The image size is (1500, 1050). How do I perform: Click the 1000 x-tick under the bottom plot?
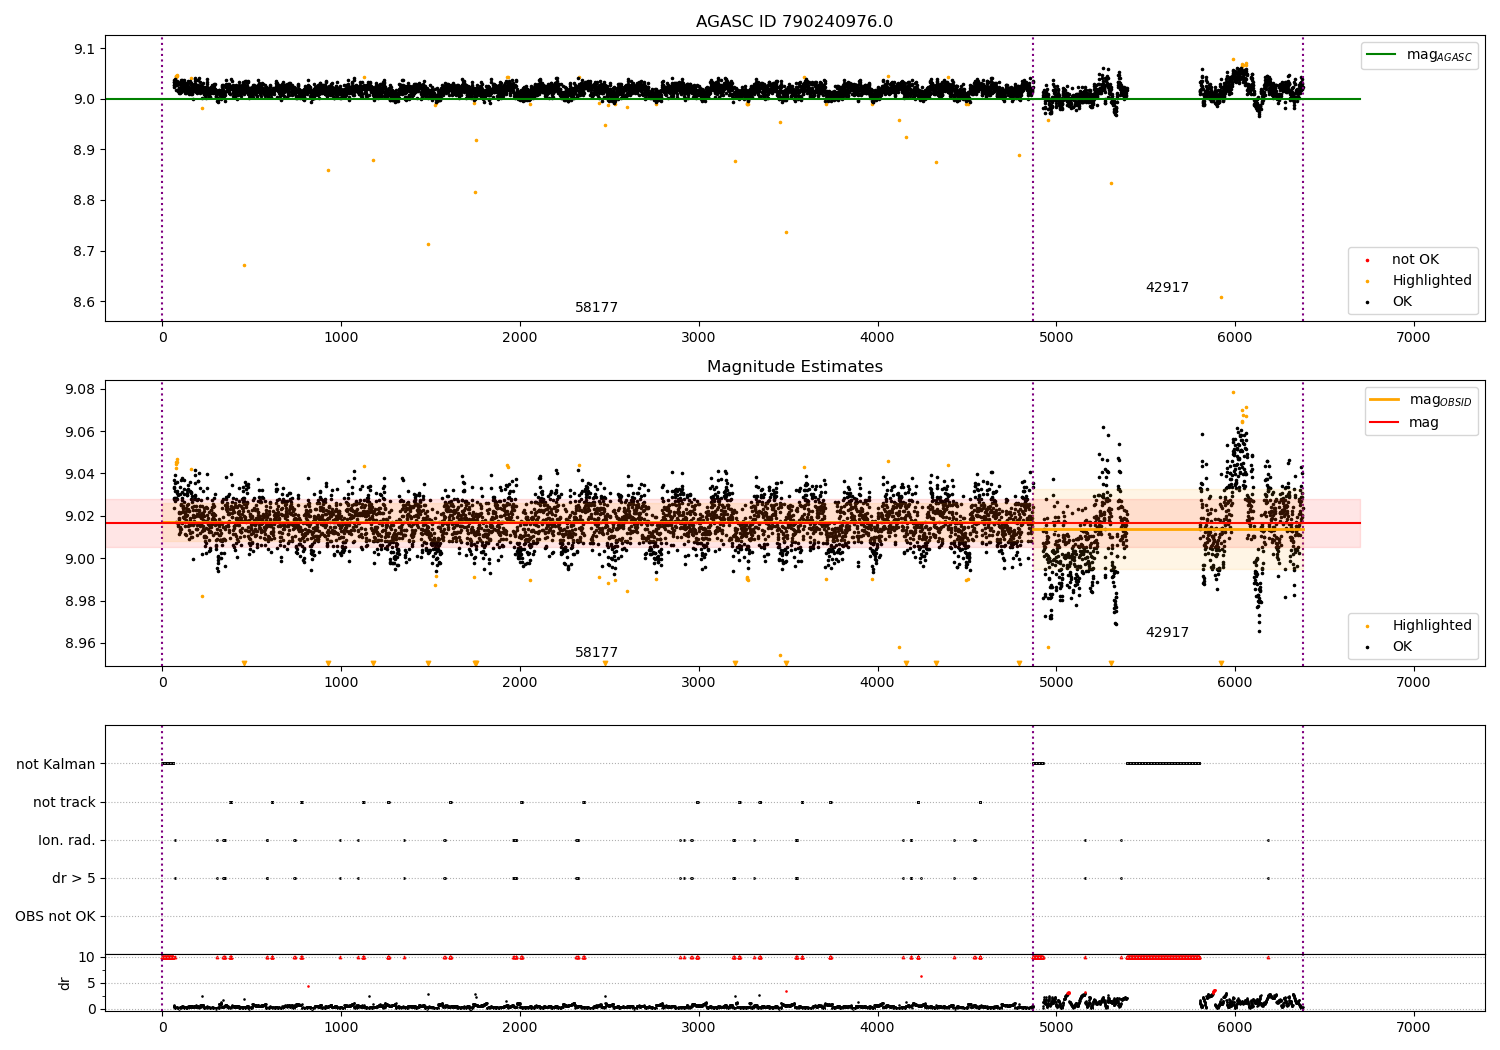341,1027
